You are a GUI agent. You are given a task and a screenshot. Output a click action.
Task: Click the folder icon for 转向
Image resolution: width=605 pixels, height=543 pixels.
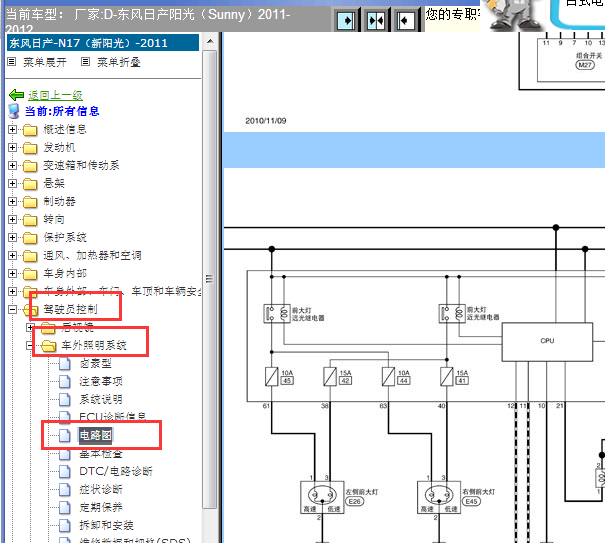[30, 220]
